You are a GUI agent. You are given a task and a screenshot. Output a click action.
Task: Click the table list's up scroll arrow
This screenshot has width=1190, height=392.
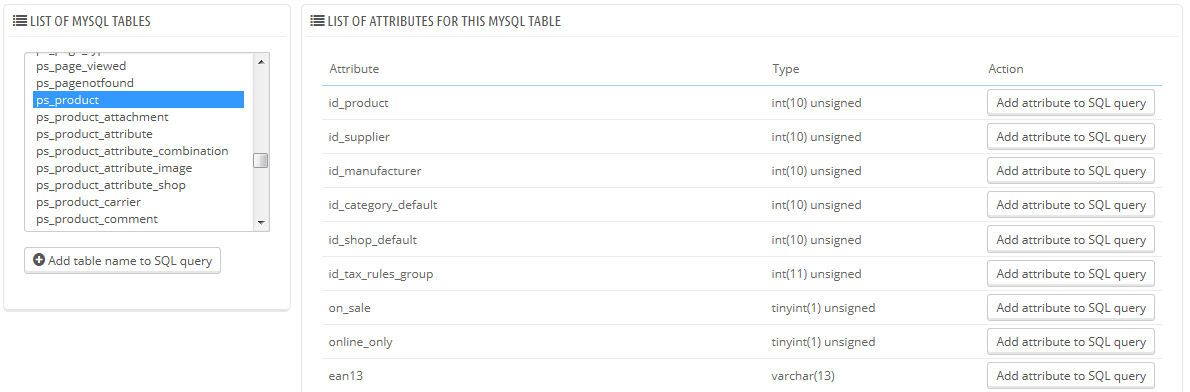pyautogui.click(x=260, y=62)
